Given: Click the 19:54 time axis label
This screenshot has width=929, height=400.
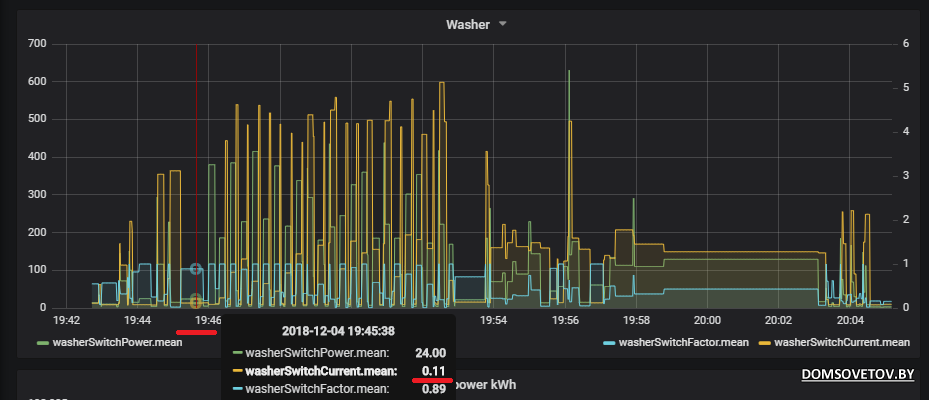Looking at the screenshot, I should click(494, 320).
